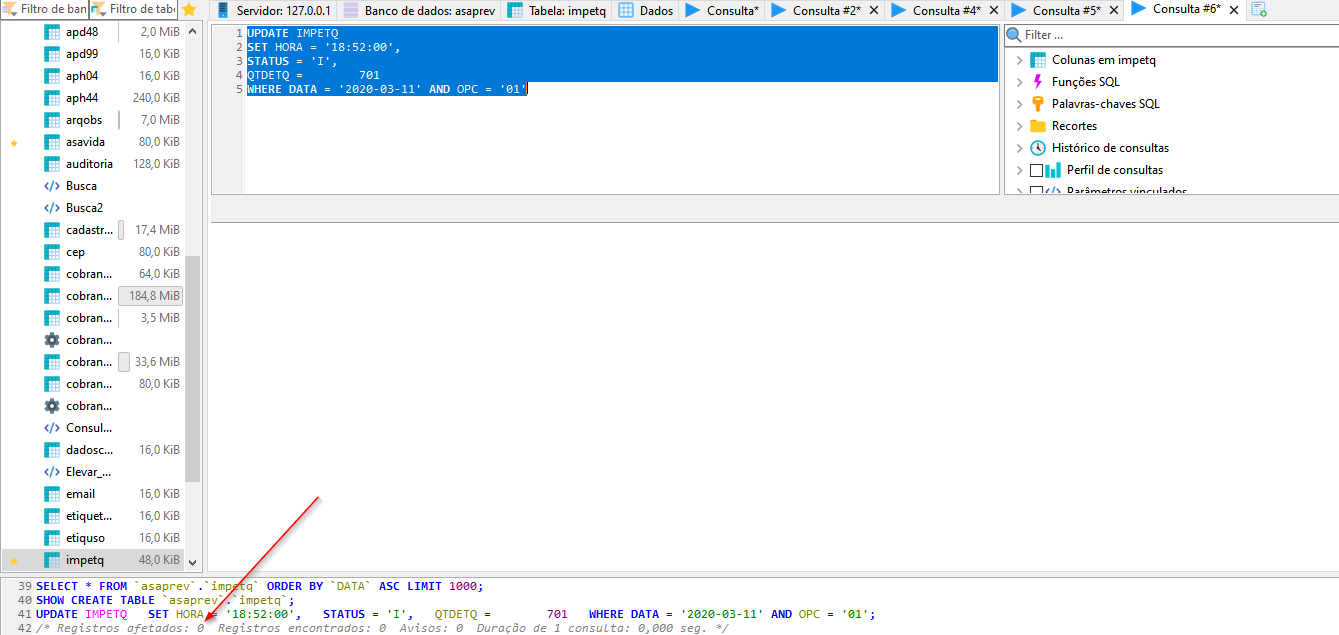Screen dimensions: 1339x635
Task: Click the new query tab icon
Action: 1259,10
